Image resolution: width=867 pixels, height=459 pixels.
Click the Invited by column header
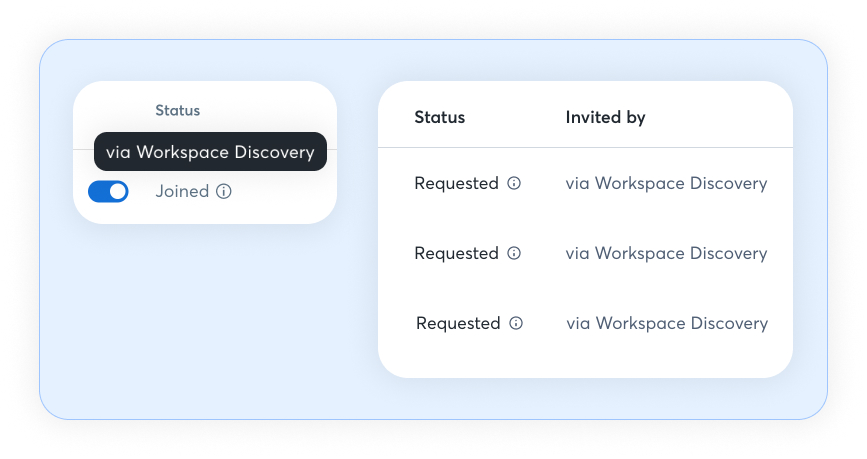[605, 117]
